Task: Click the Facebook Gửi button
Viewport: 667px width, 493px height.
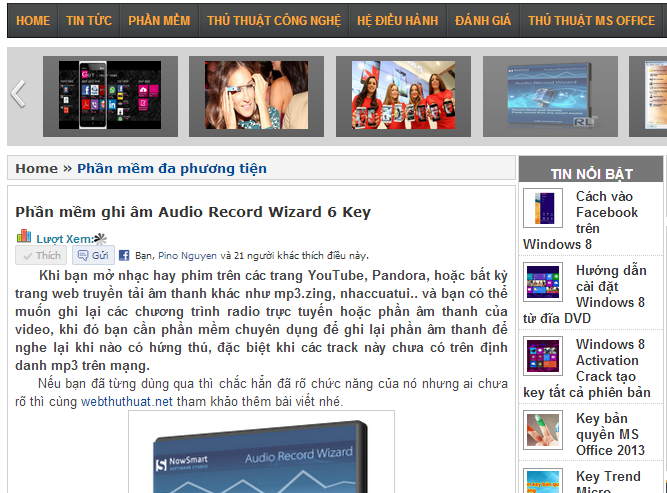Action: point(93,255)
